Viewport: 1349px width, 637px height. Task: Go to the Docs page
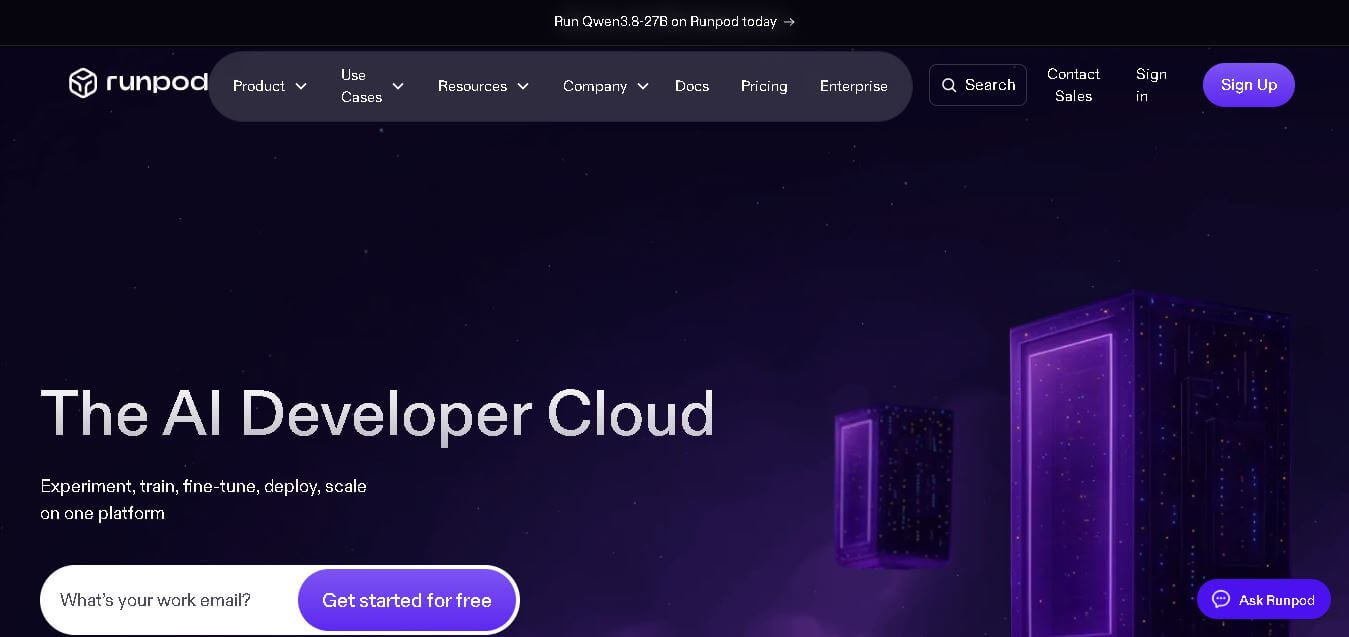692,86
